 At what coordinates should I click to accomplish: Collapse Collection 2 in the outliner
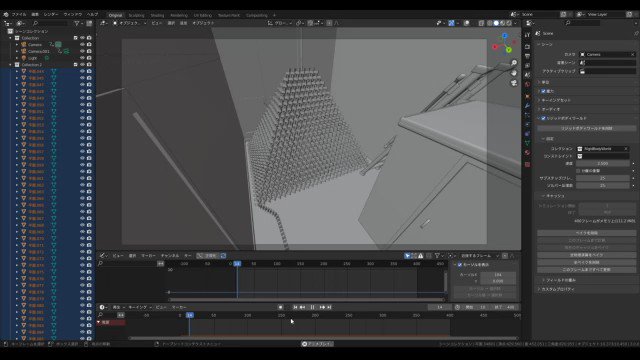[x=11, y=64]
